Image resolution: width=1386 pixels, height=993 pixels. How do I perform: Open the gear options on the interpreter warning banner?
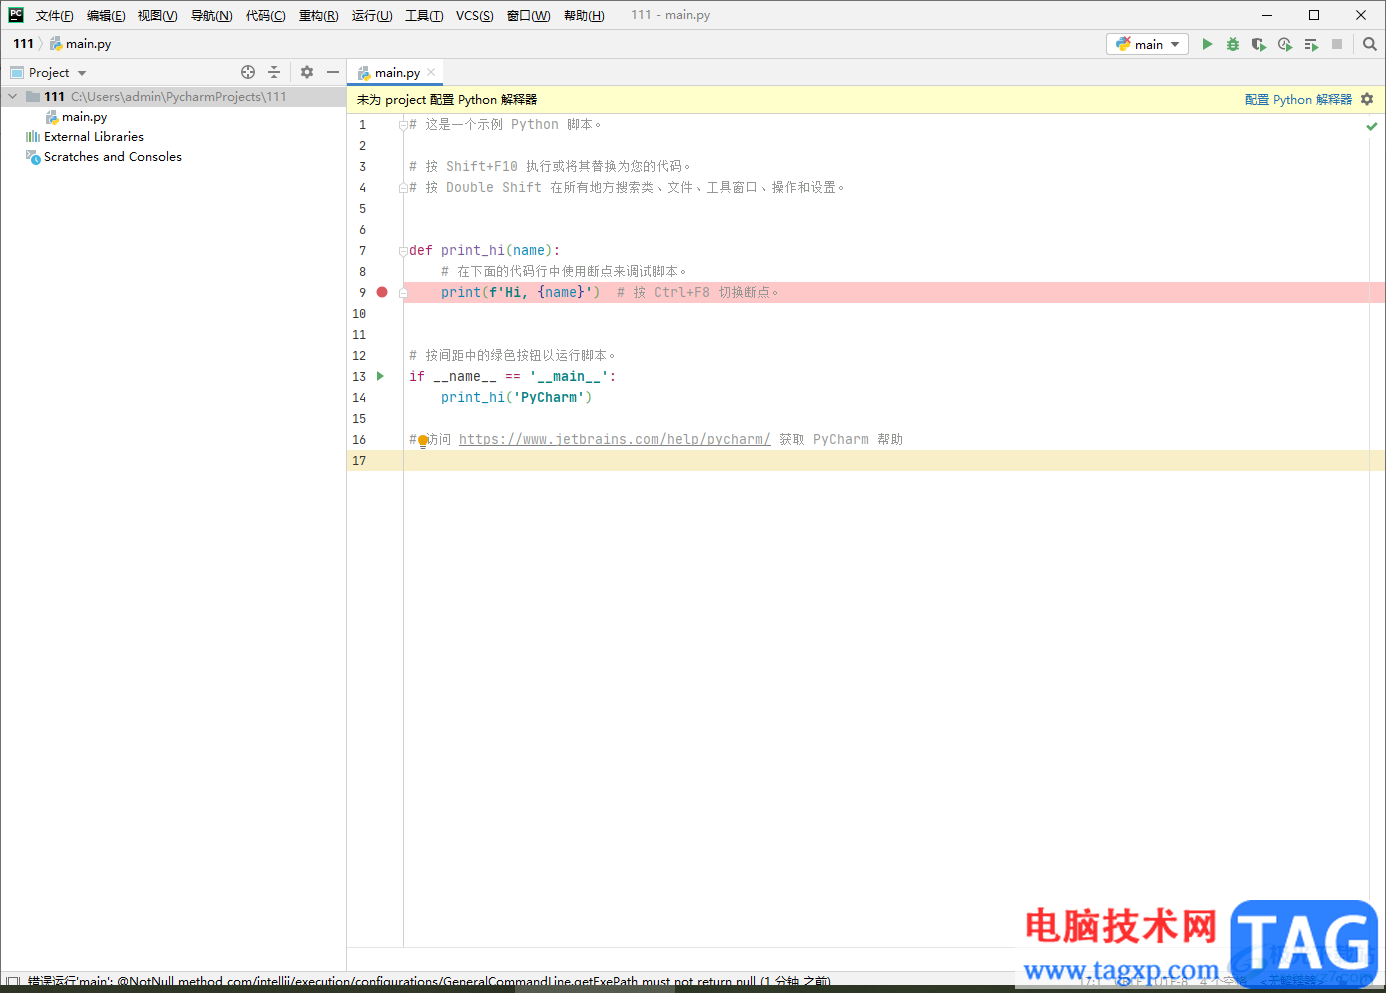pos(1367,99)
